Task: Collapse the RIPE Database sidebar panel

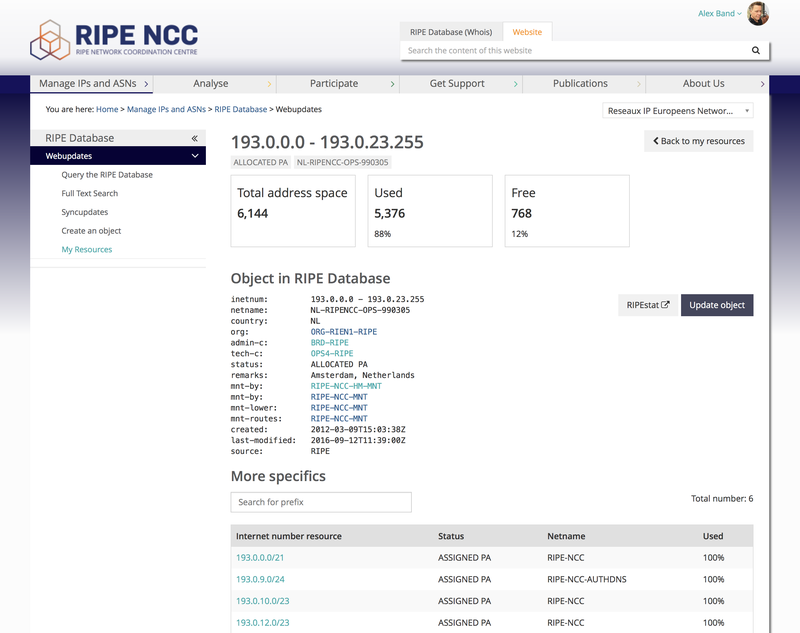Action: [194, 138]
